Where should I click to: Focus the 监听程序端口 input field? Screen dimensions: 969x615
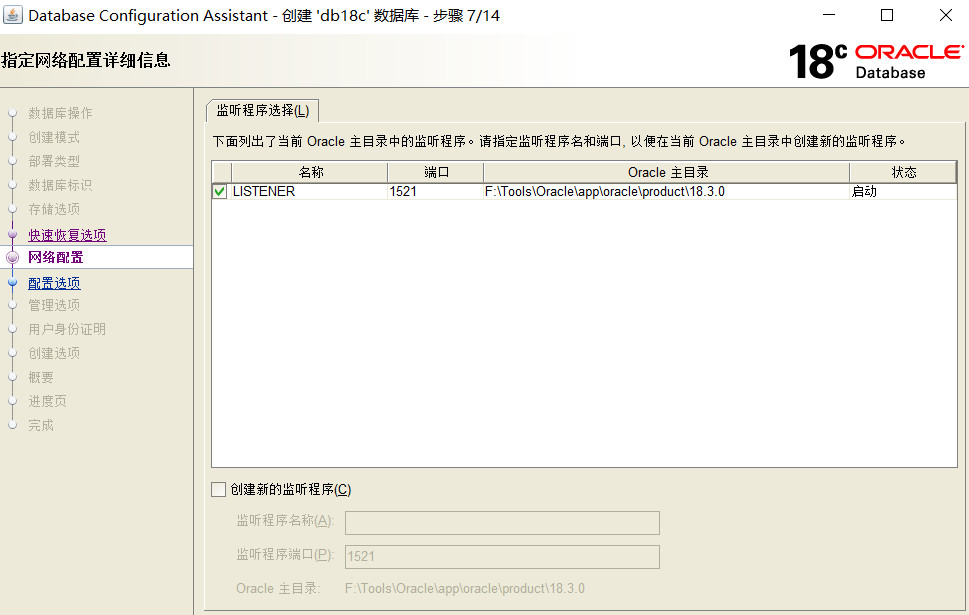pyautogui.click(x=502, y=556)
